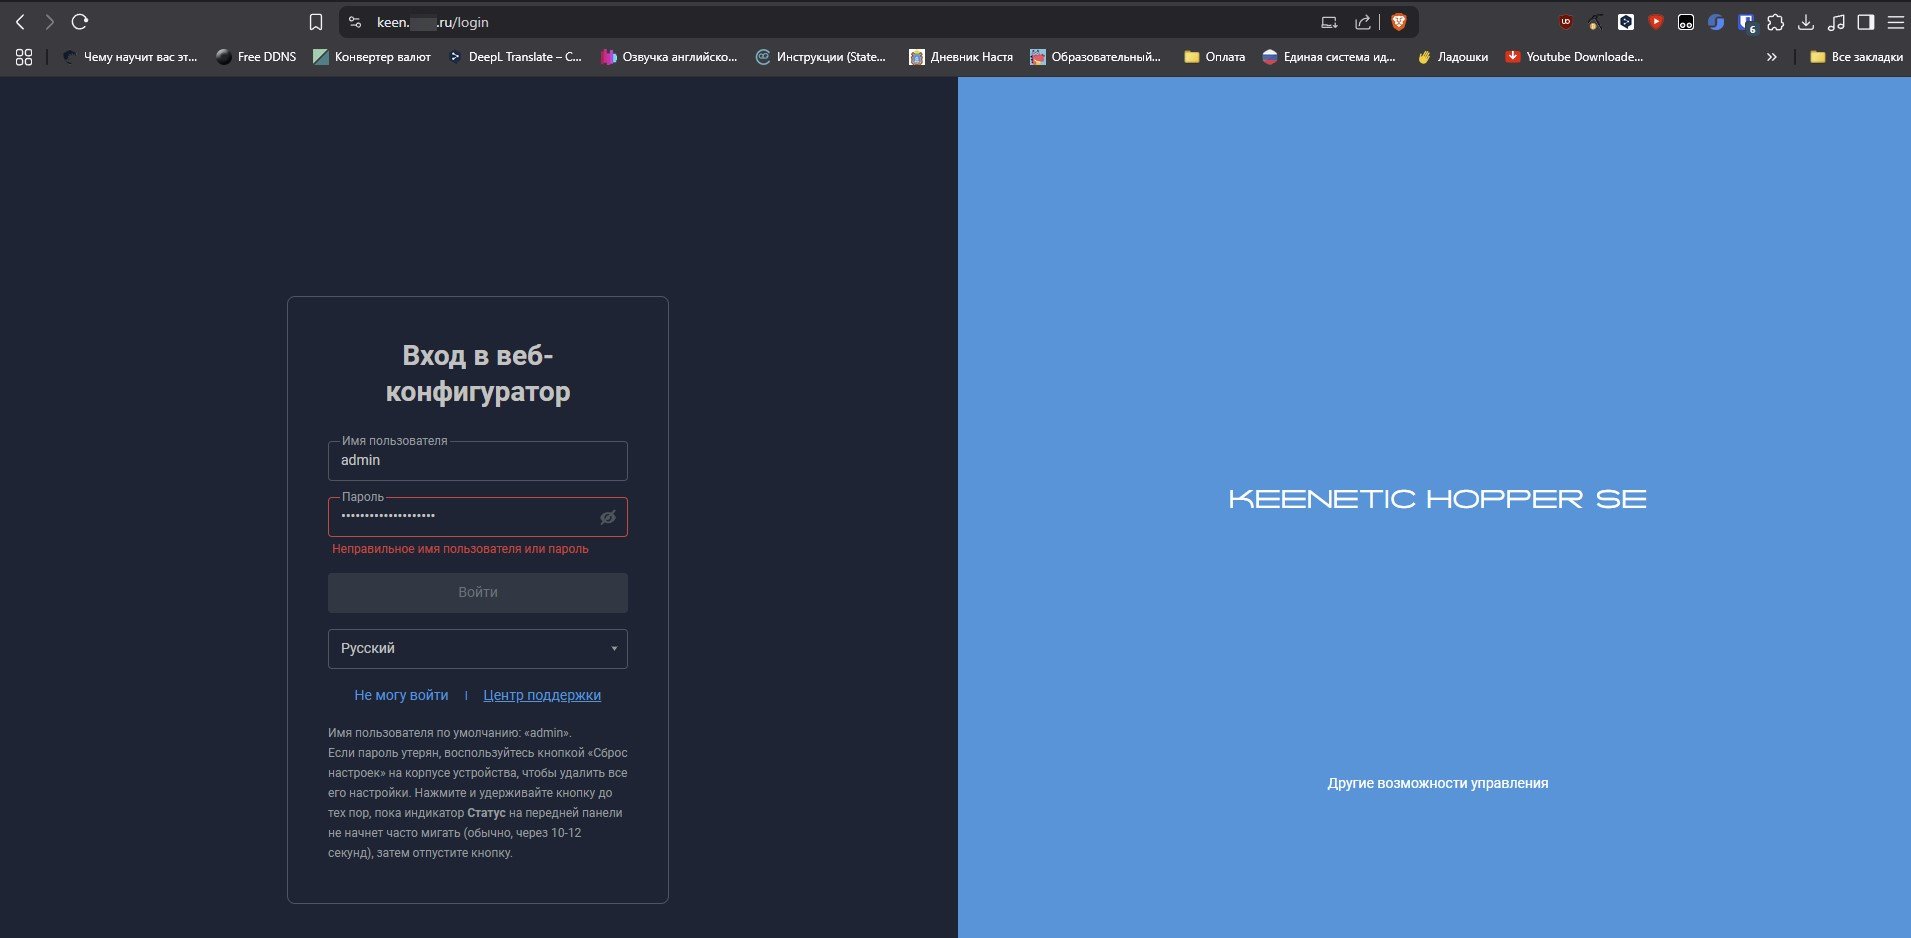1911x938 pixels.
Task: Toggle the browser sidebar panel
Action: click(1866, 22)
